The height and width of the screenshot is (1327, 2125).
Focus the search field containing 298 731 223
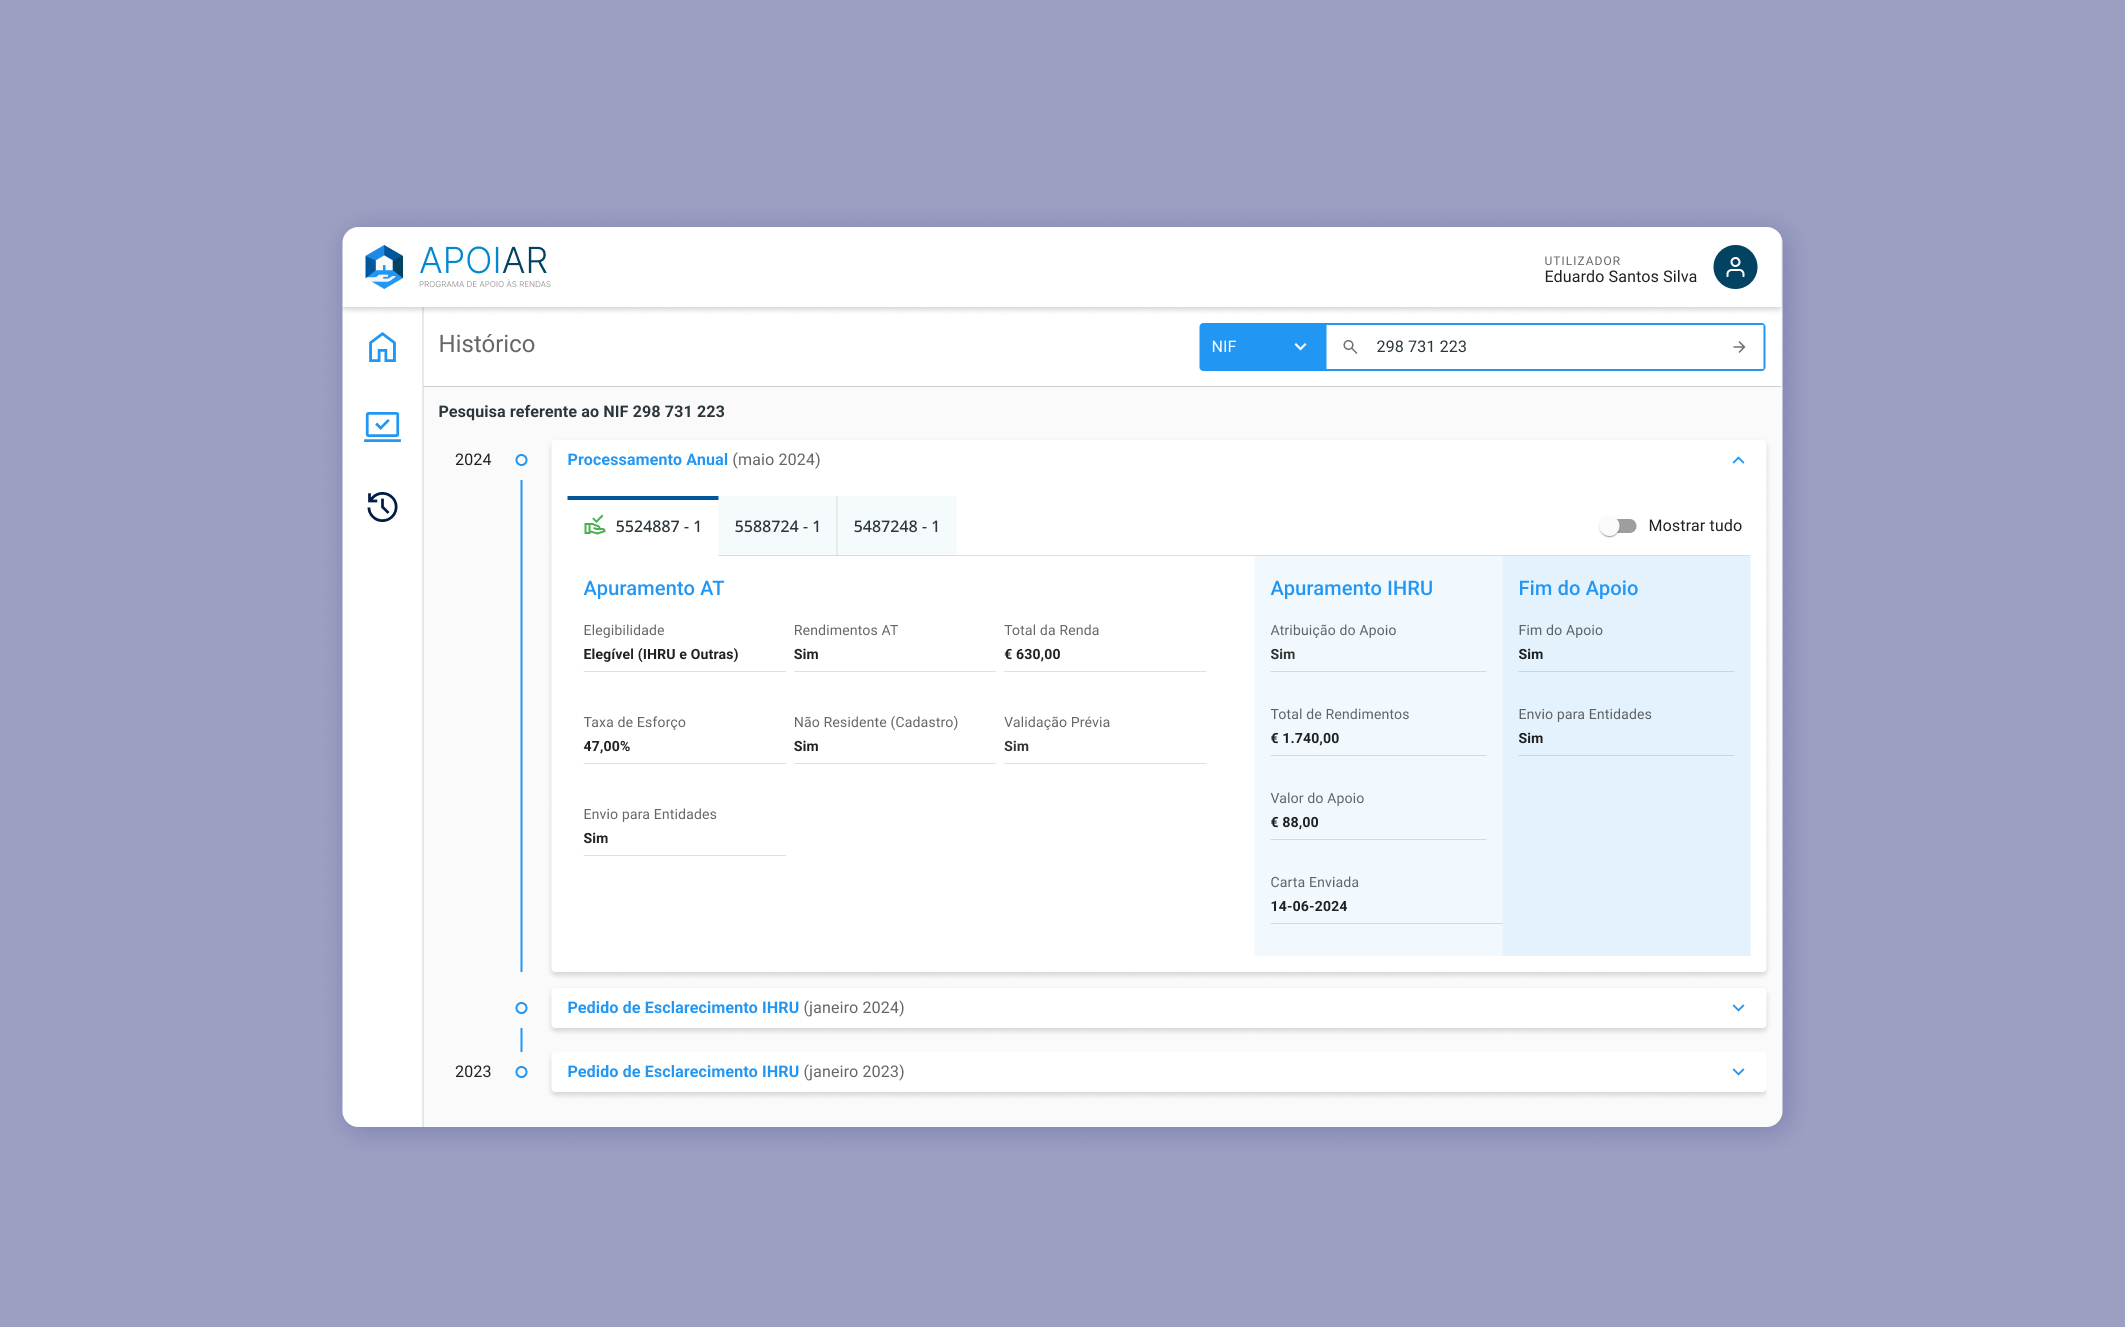click(1540, 347)
